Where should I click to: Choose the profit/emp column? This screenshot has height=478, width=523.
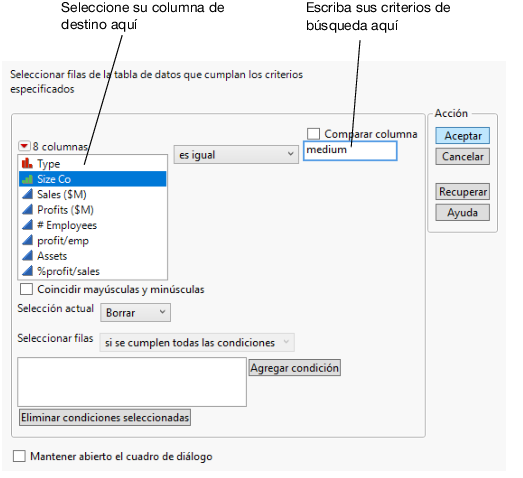[x=92, y=241]
